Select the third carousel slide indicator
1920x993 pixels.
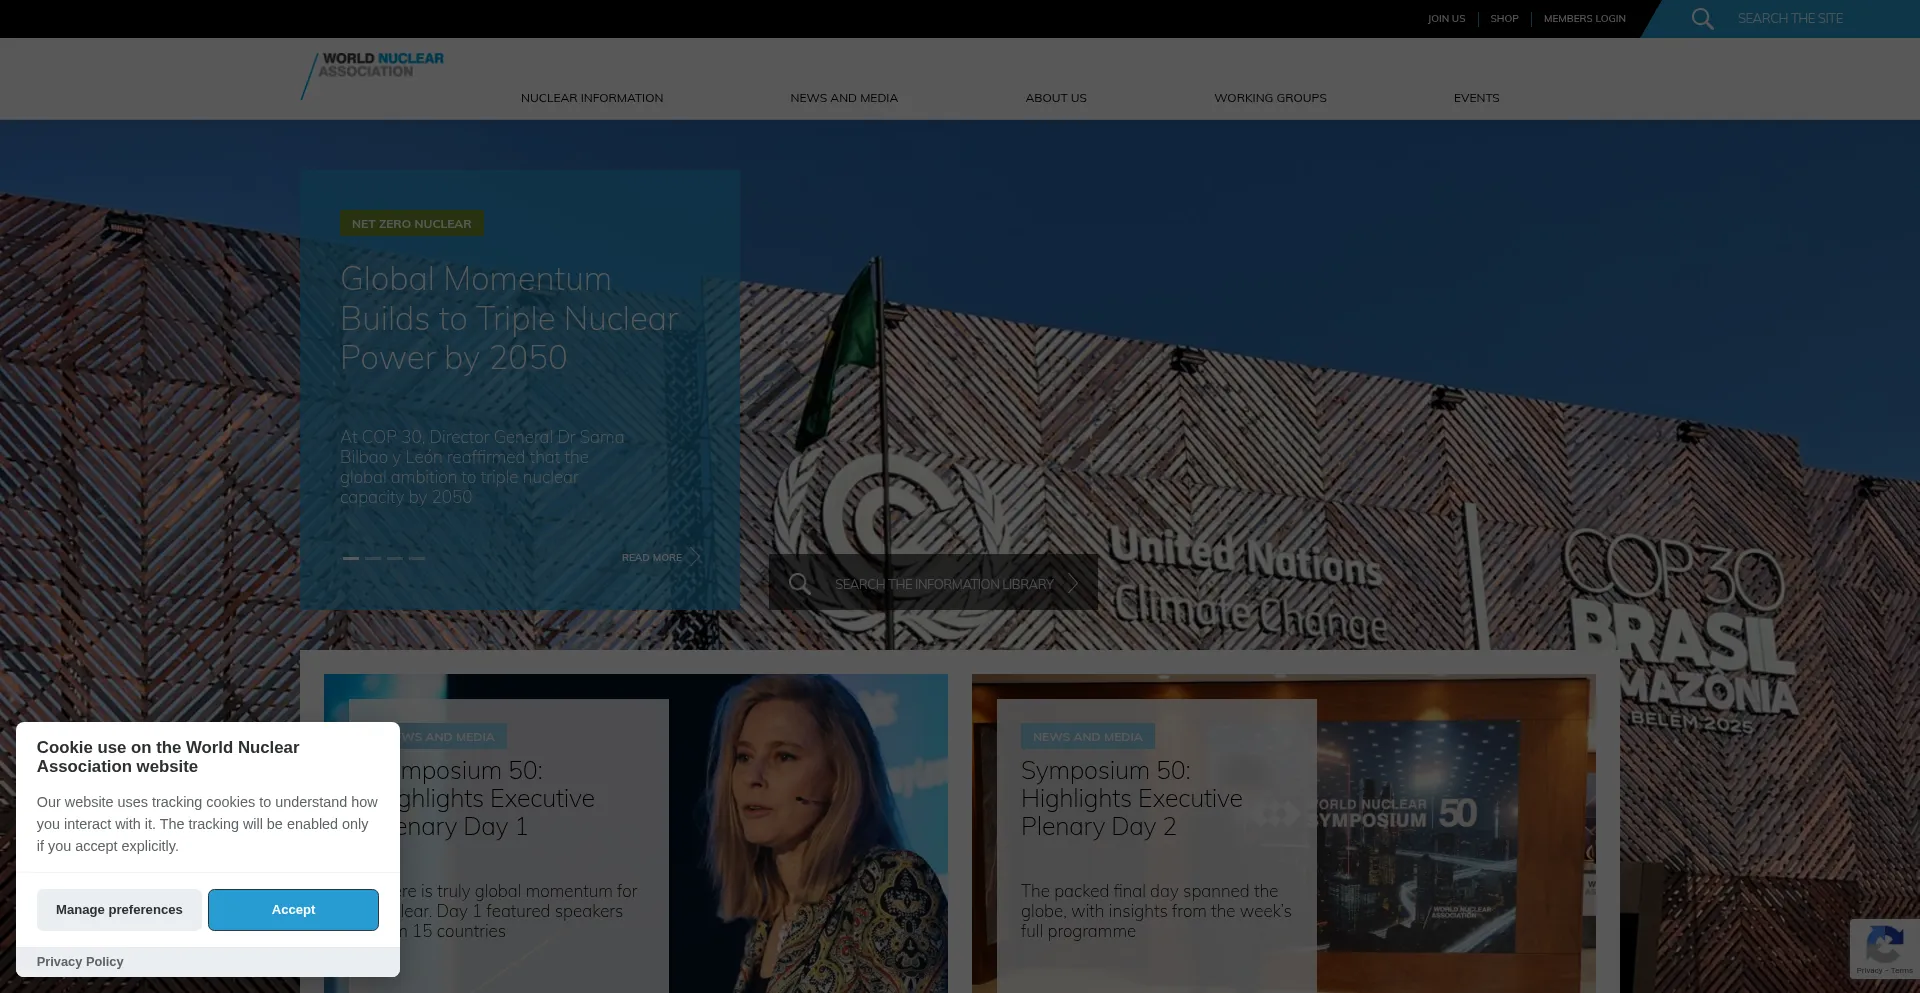[395, 558]
